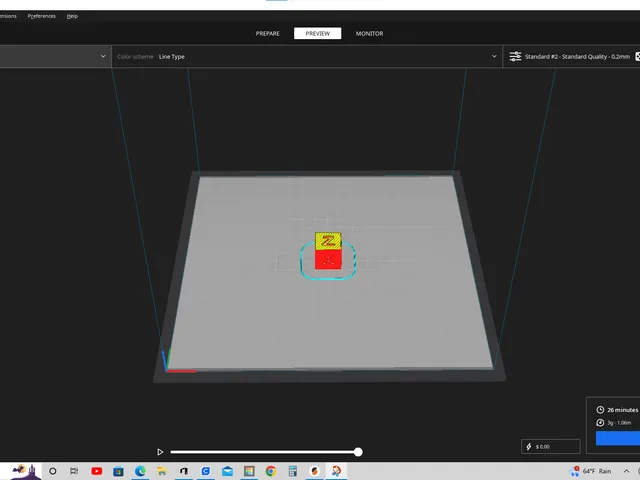Open the Preferences menu
The height and width of the screenshot is (480, 640).
click(x=42, y=16)
